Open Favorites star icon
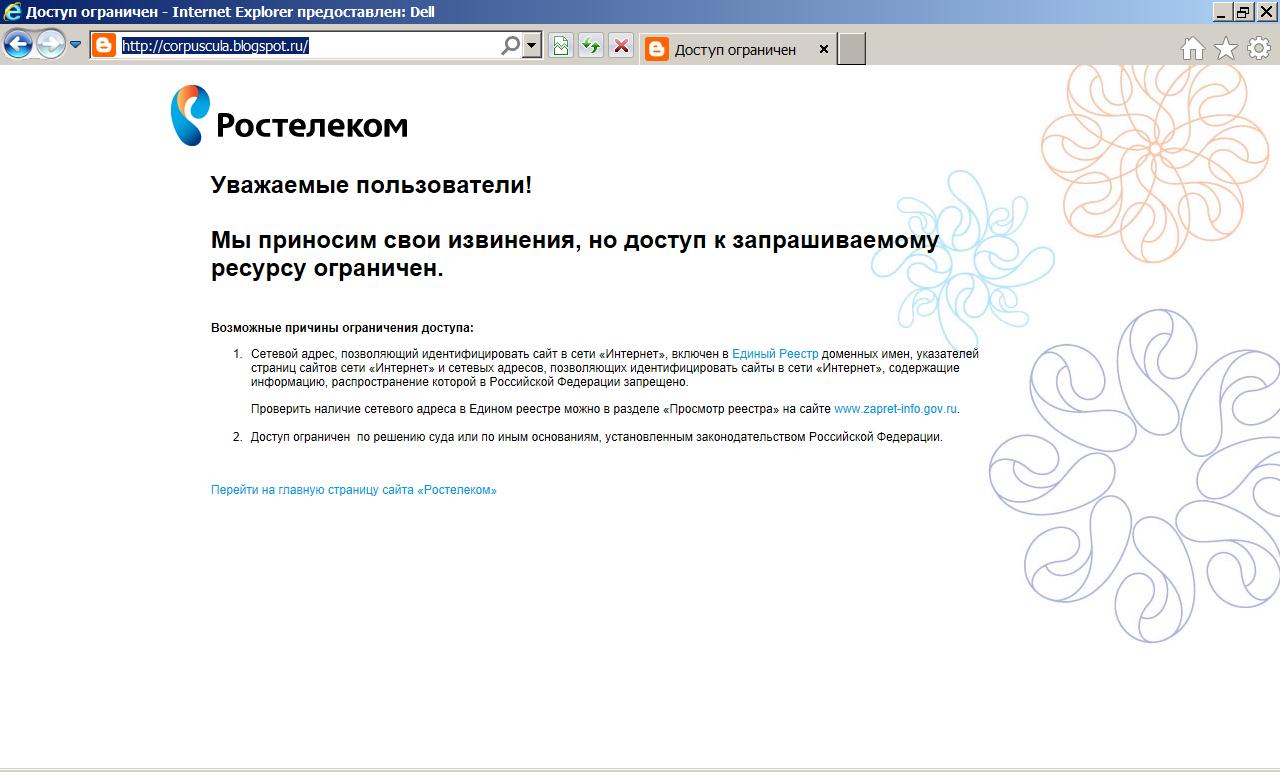The height and width of the screenshot is (772, 1280). pos(1226,49)
